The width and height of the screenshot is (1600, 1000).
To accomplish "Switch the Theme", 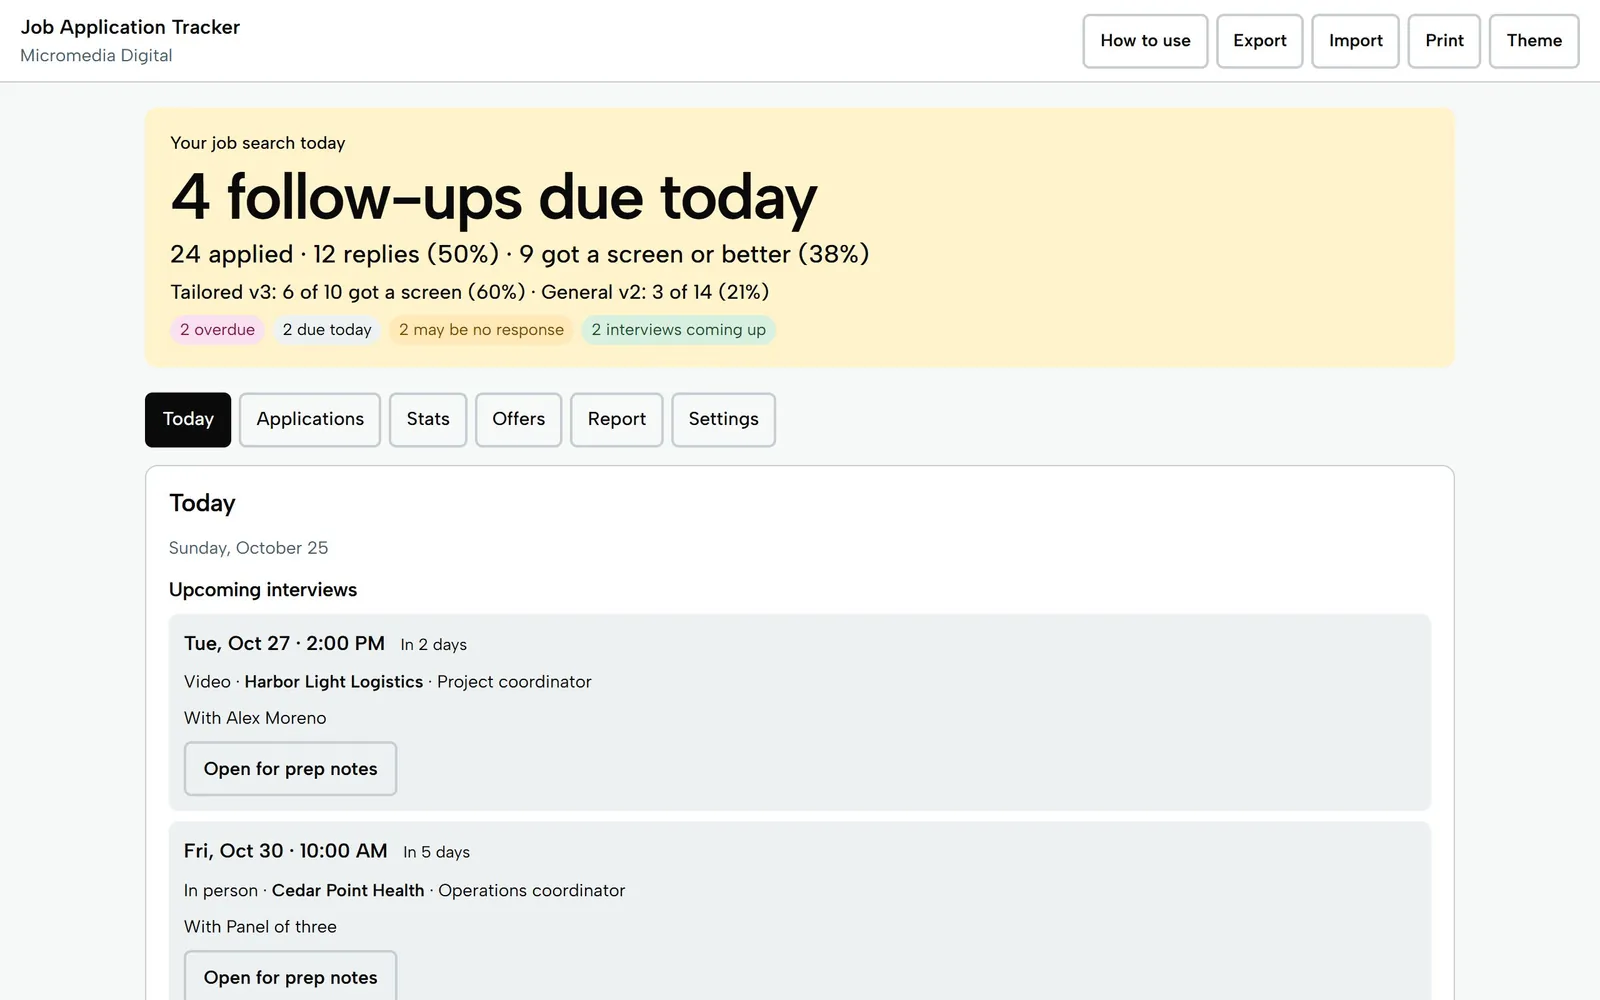I will [1534, 41].
